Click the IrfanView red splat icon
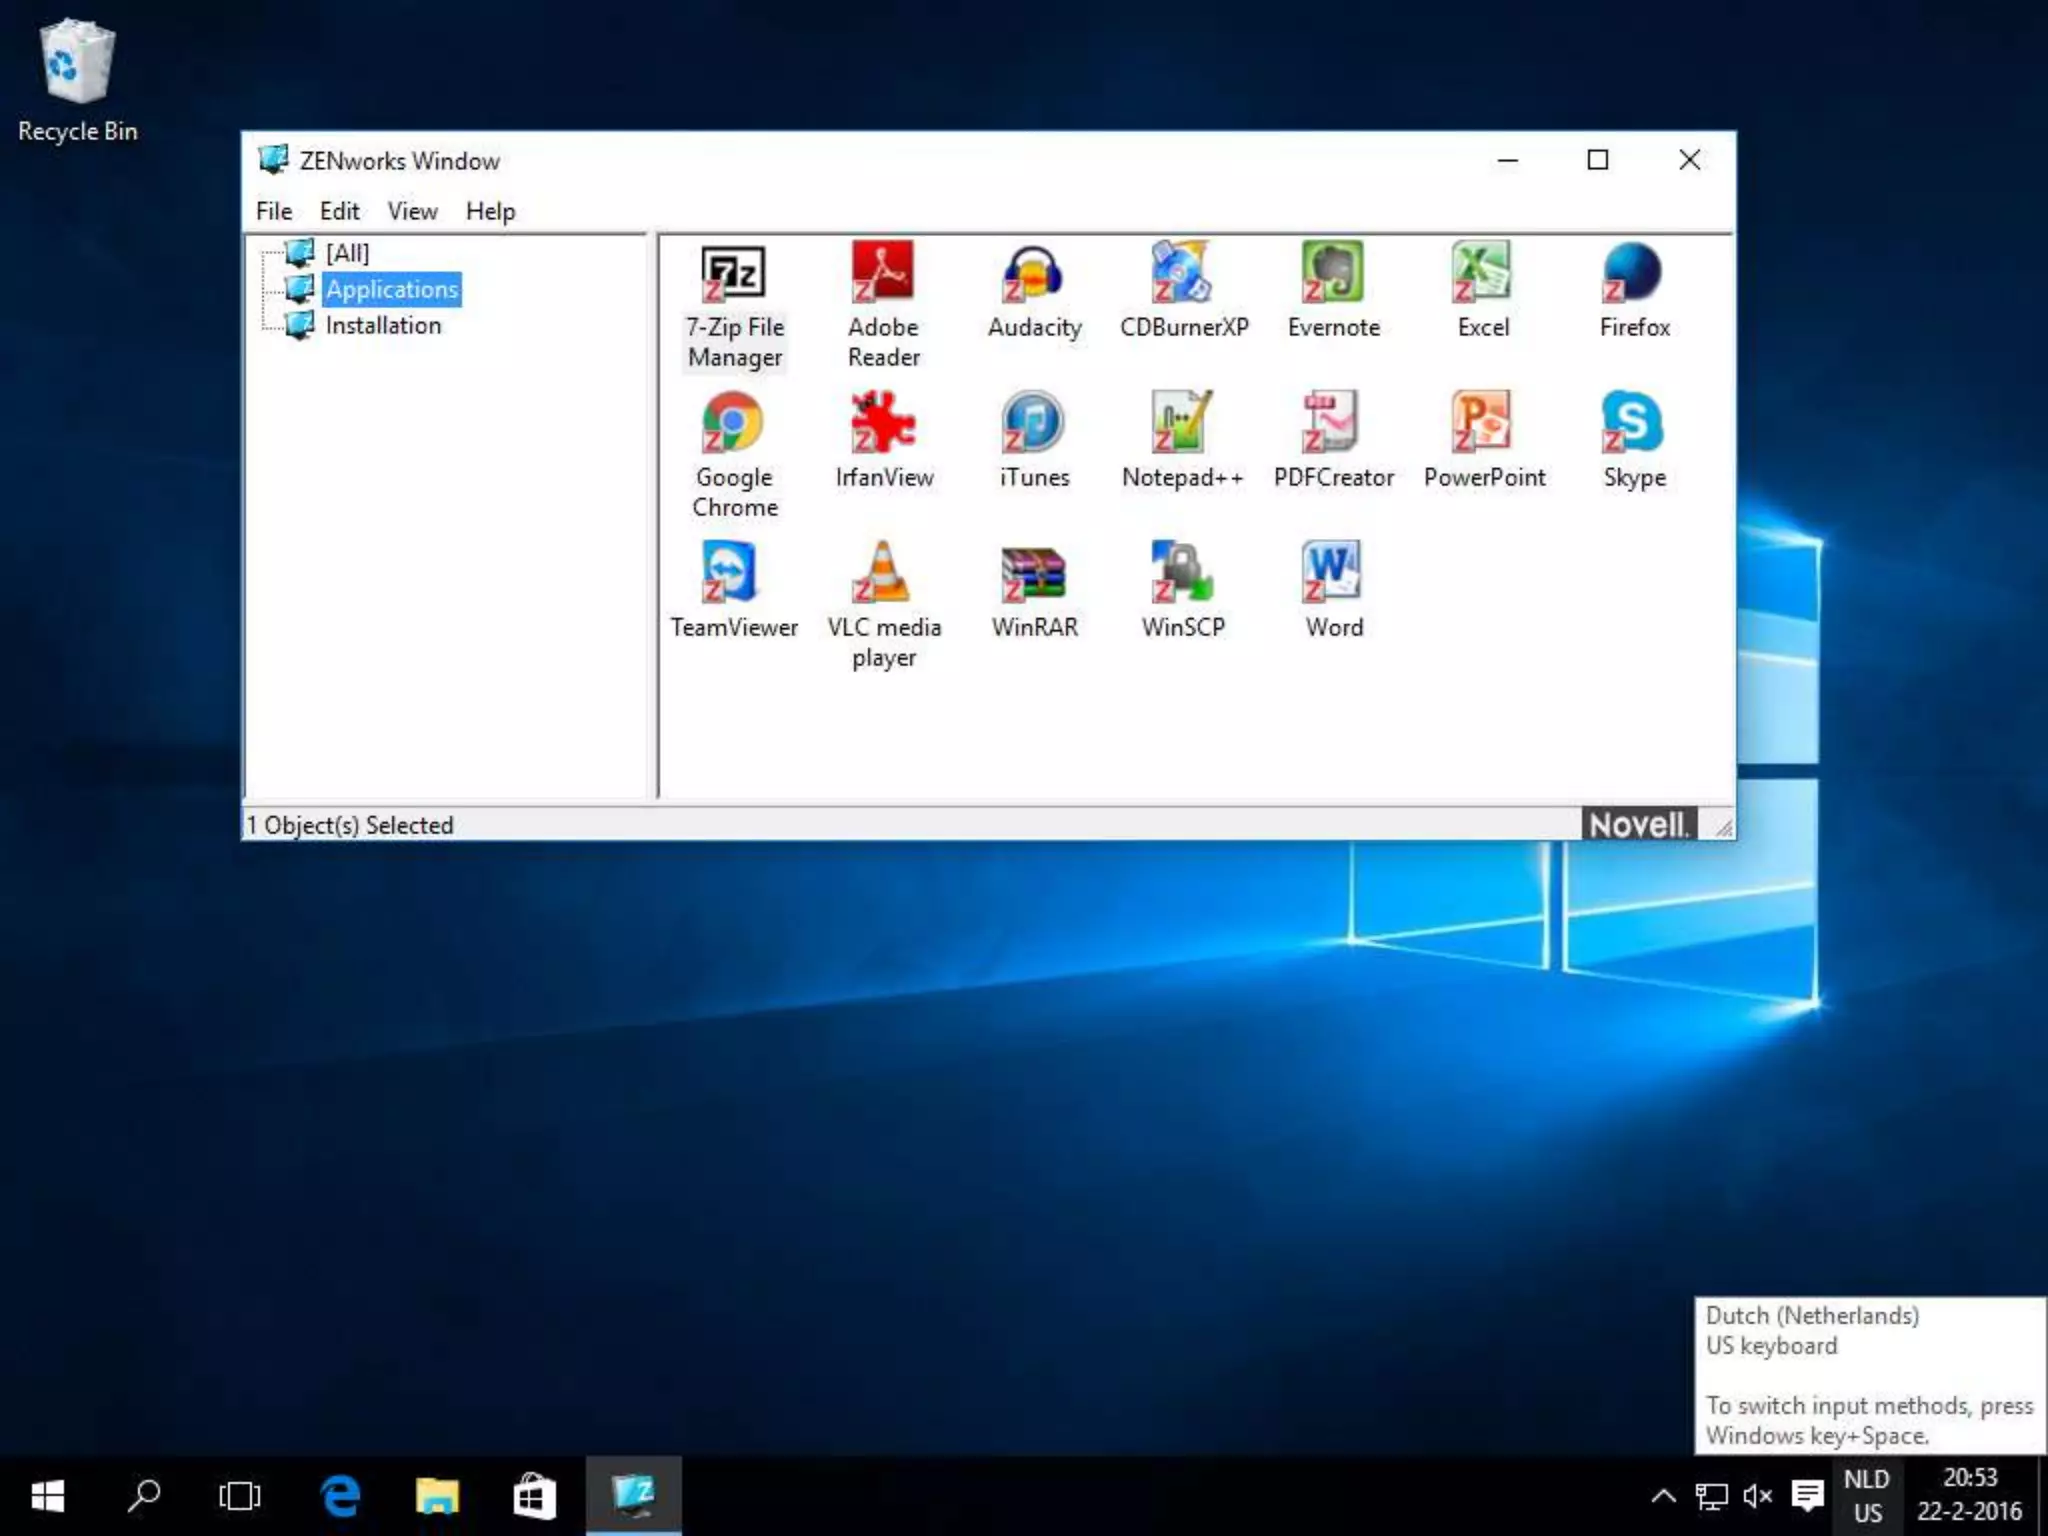This screenshot has width=2048, height=1536. tap(883, 422)
